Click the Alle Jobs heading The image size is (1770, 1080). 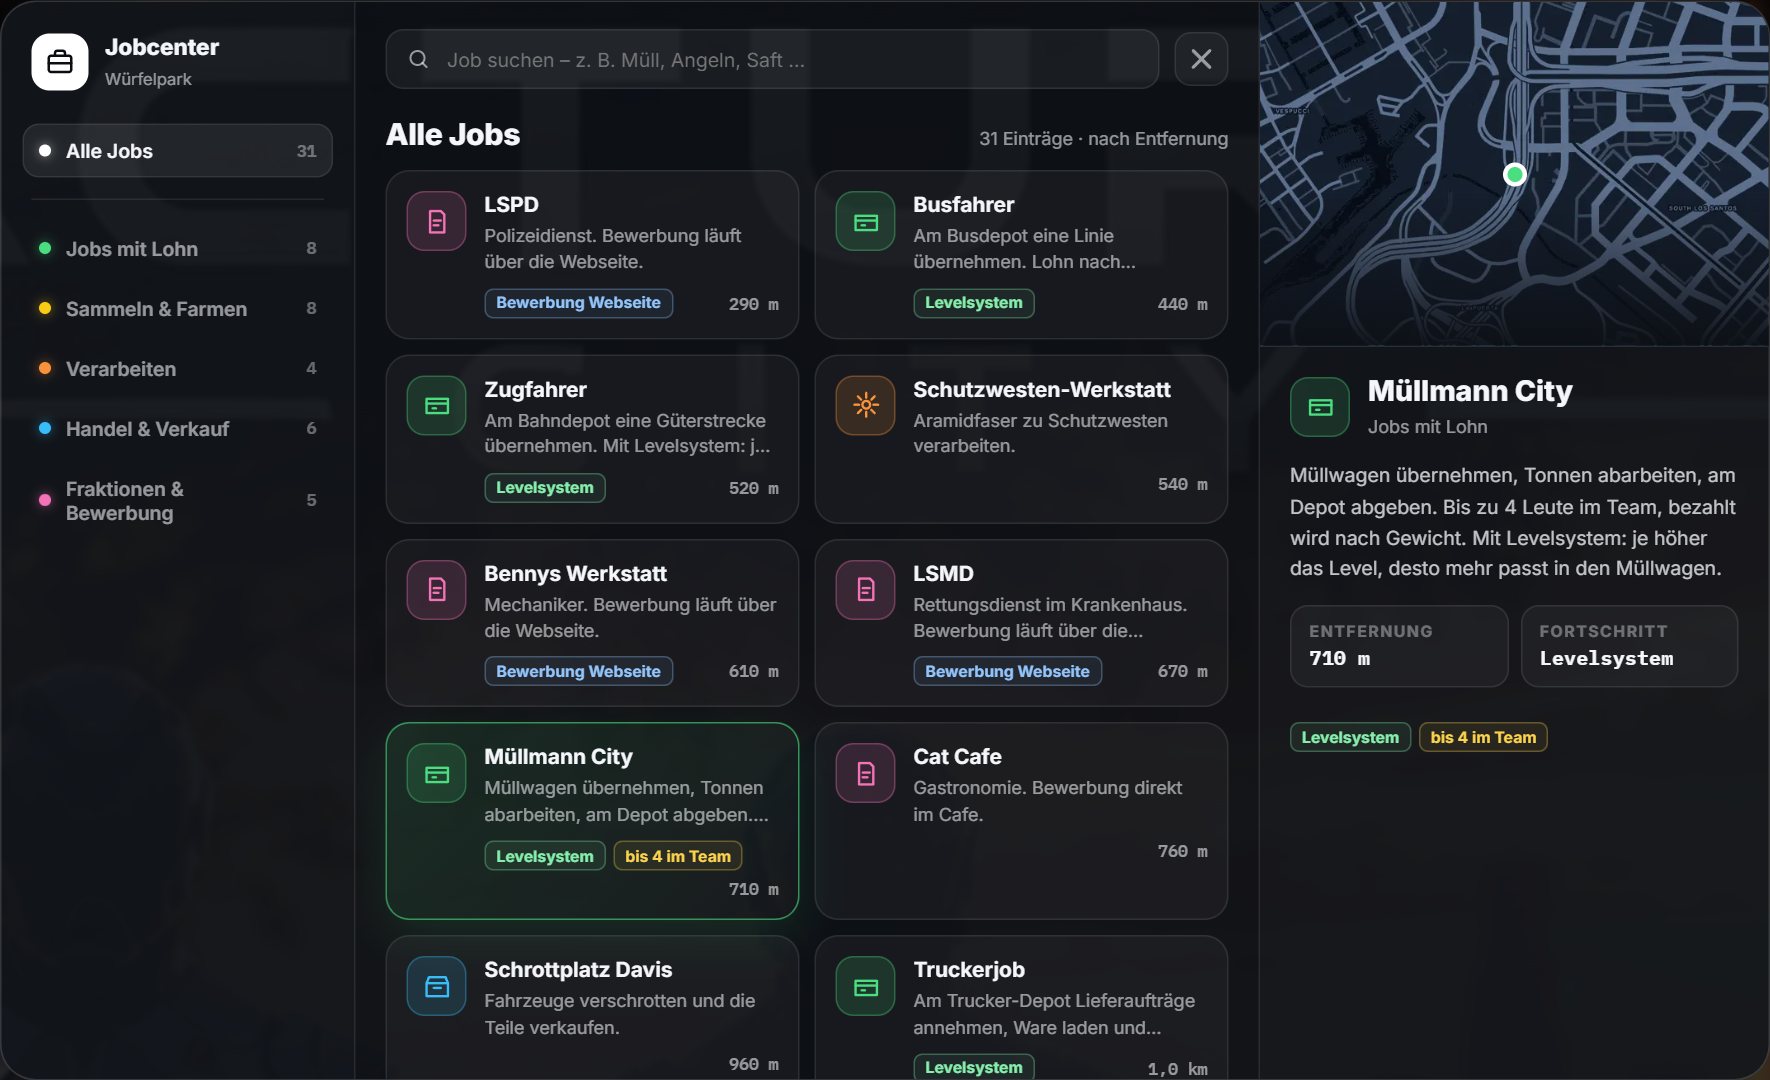pyautogui.click(x=453, y=135)
